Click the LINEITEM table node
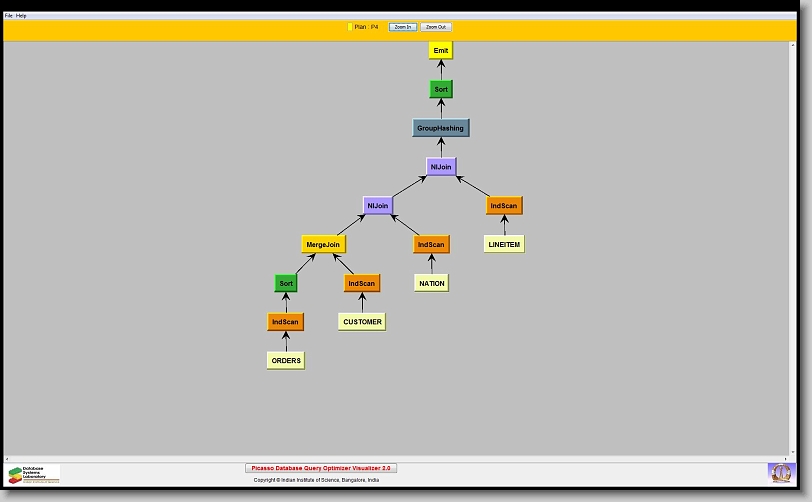Image resolution: width=812 pixels, height=502 pixels. [x=504, y=244]
